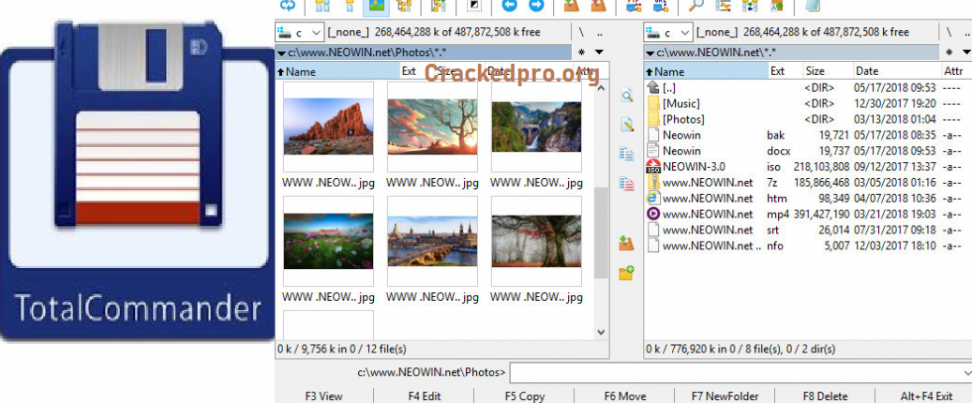Screen dimensions: 972x403
Task: Select the [..] parent folder row
Action: [x=808, y=87]
